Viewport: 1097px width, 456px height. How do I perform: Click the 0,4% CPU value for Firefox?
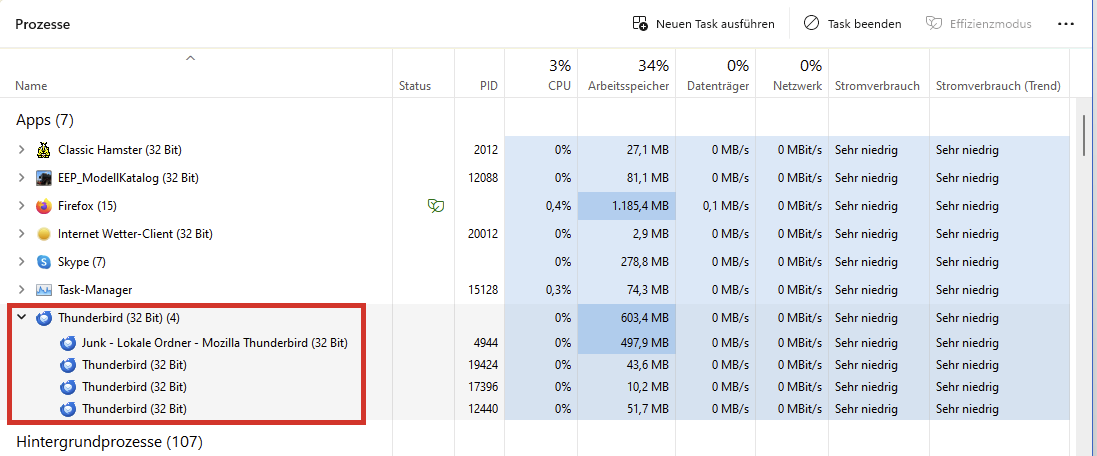558,206
